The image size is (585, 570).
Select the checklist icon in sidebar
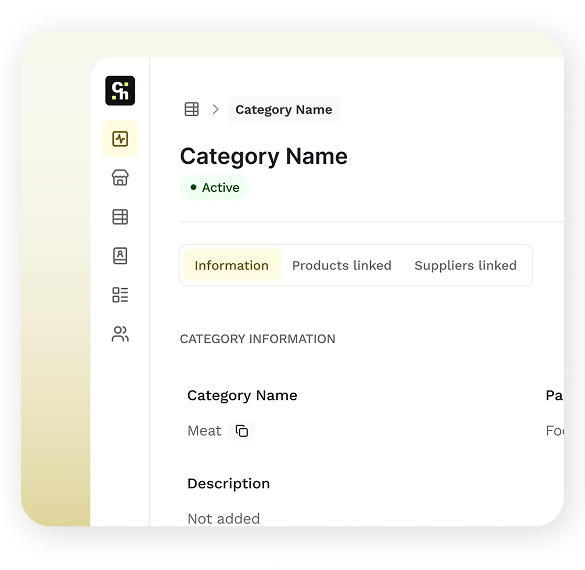[x=120, y=295]
